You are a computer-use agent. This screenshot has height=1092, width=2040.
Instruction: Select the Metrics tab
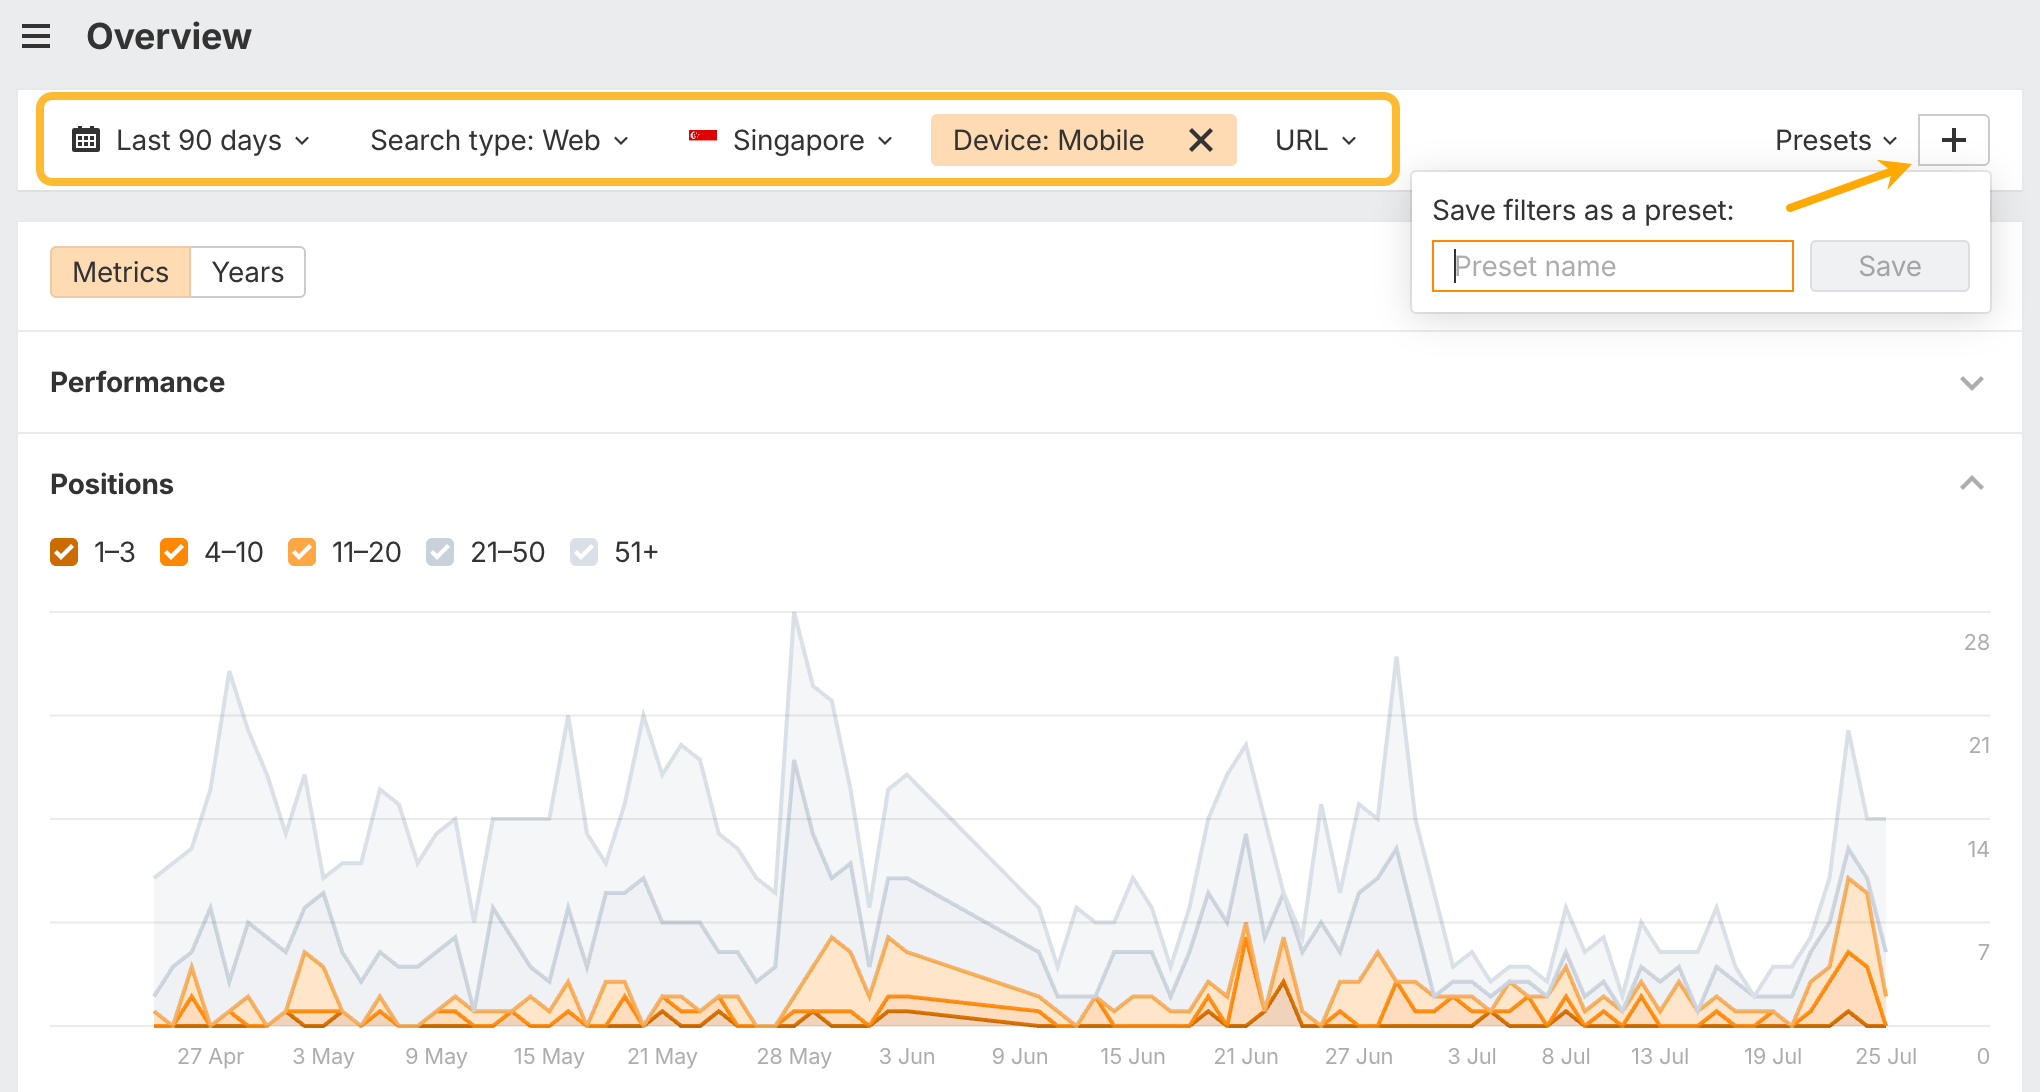(x=121, y=272)
